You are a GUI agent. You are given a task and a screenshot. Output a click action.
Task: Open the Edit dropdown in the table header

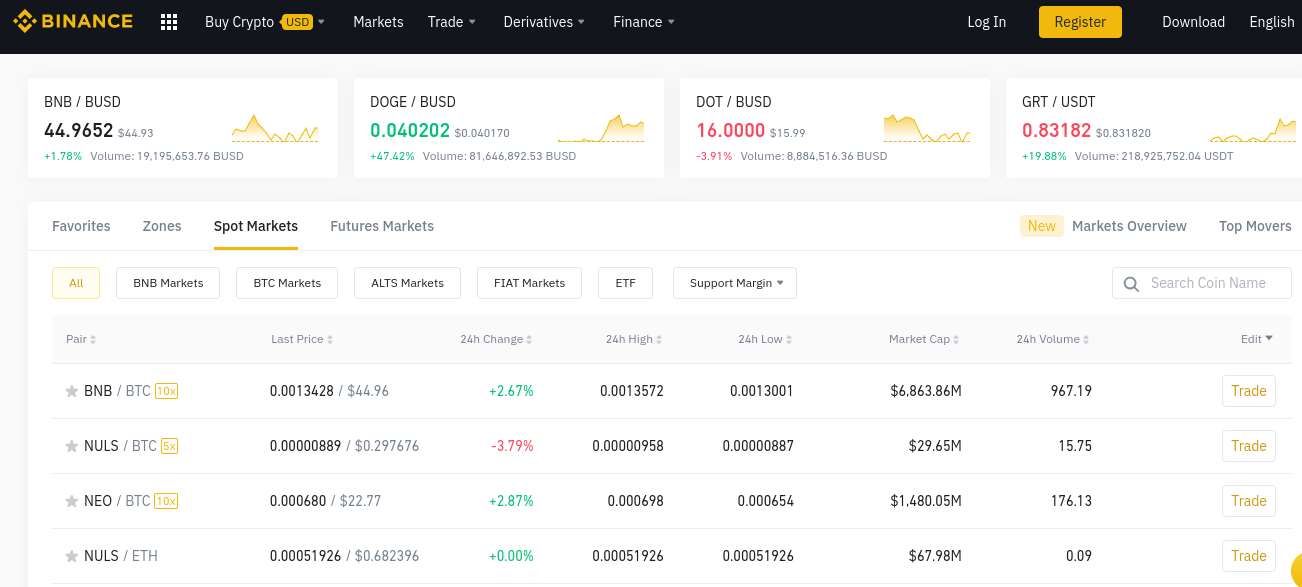(1256, 339)
